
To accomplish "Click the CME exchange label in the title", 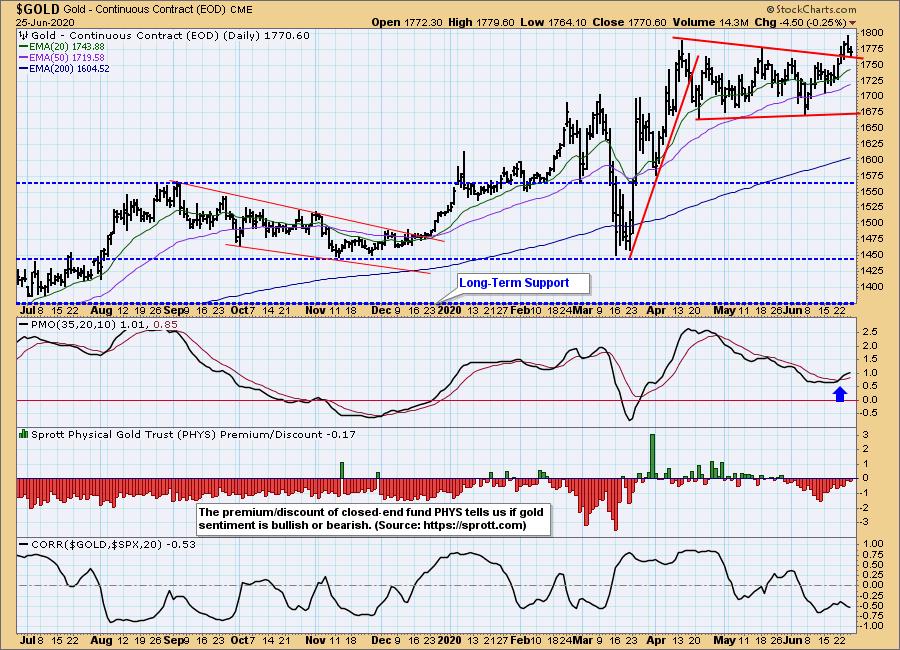I will pos(242,10).
